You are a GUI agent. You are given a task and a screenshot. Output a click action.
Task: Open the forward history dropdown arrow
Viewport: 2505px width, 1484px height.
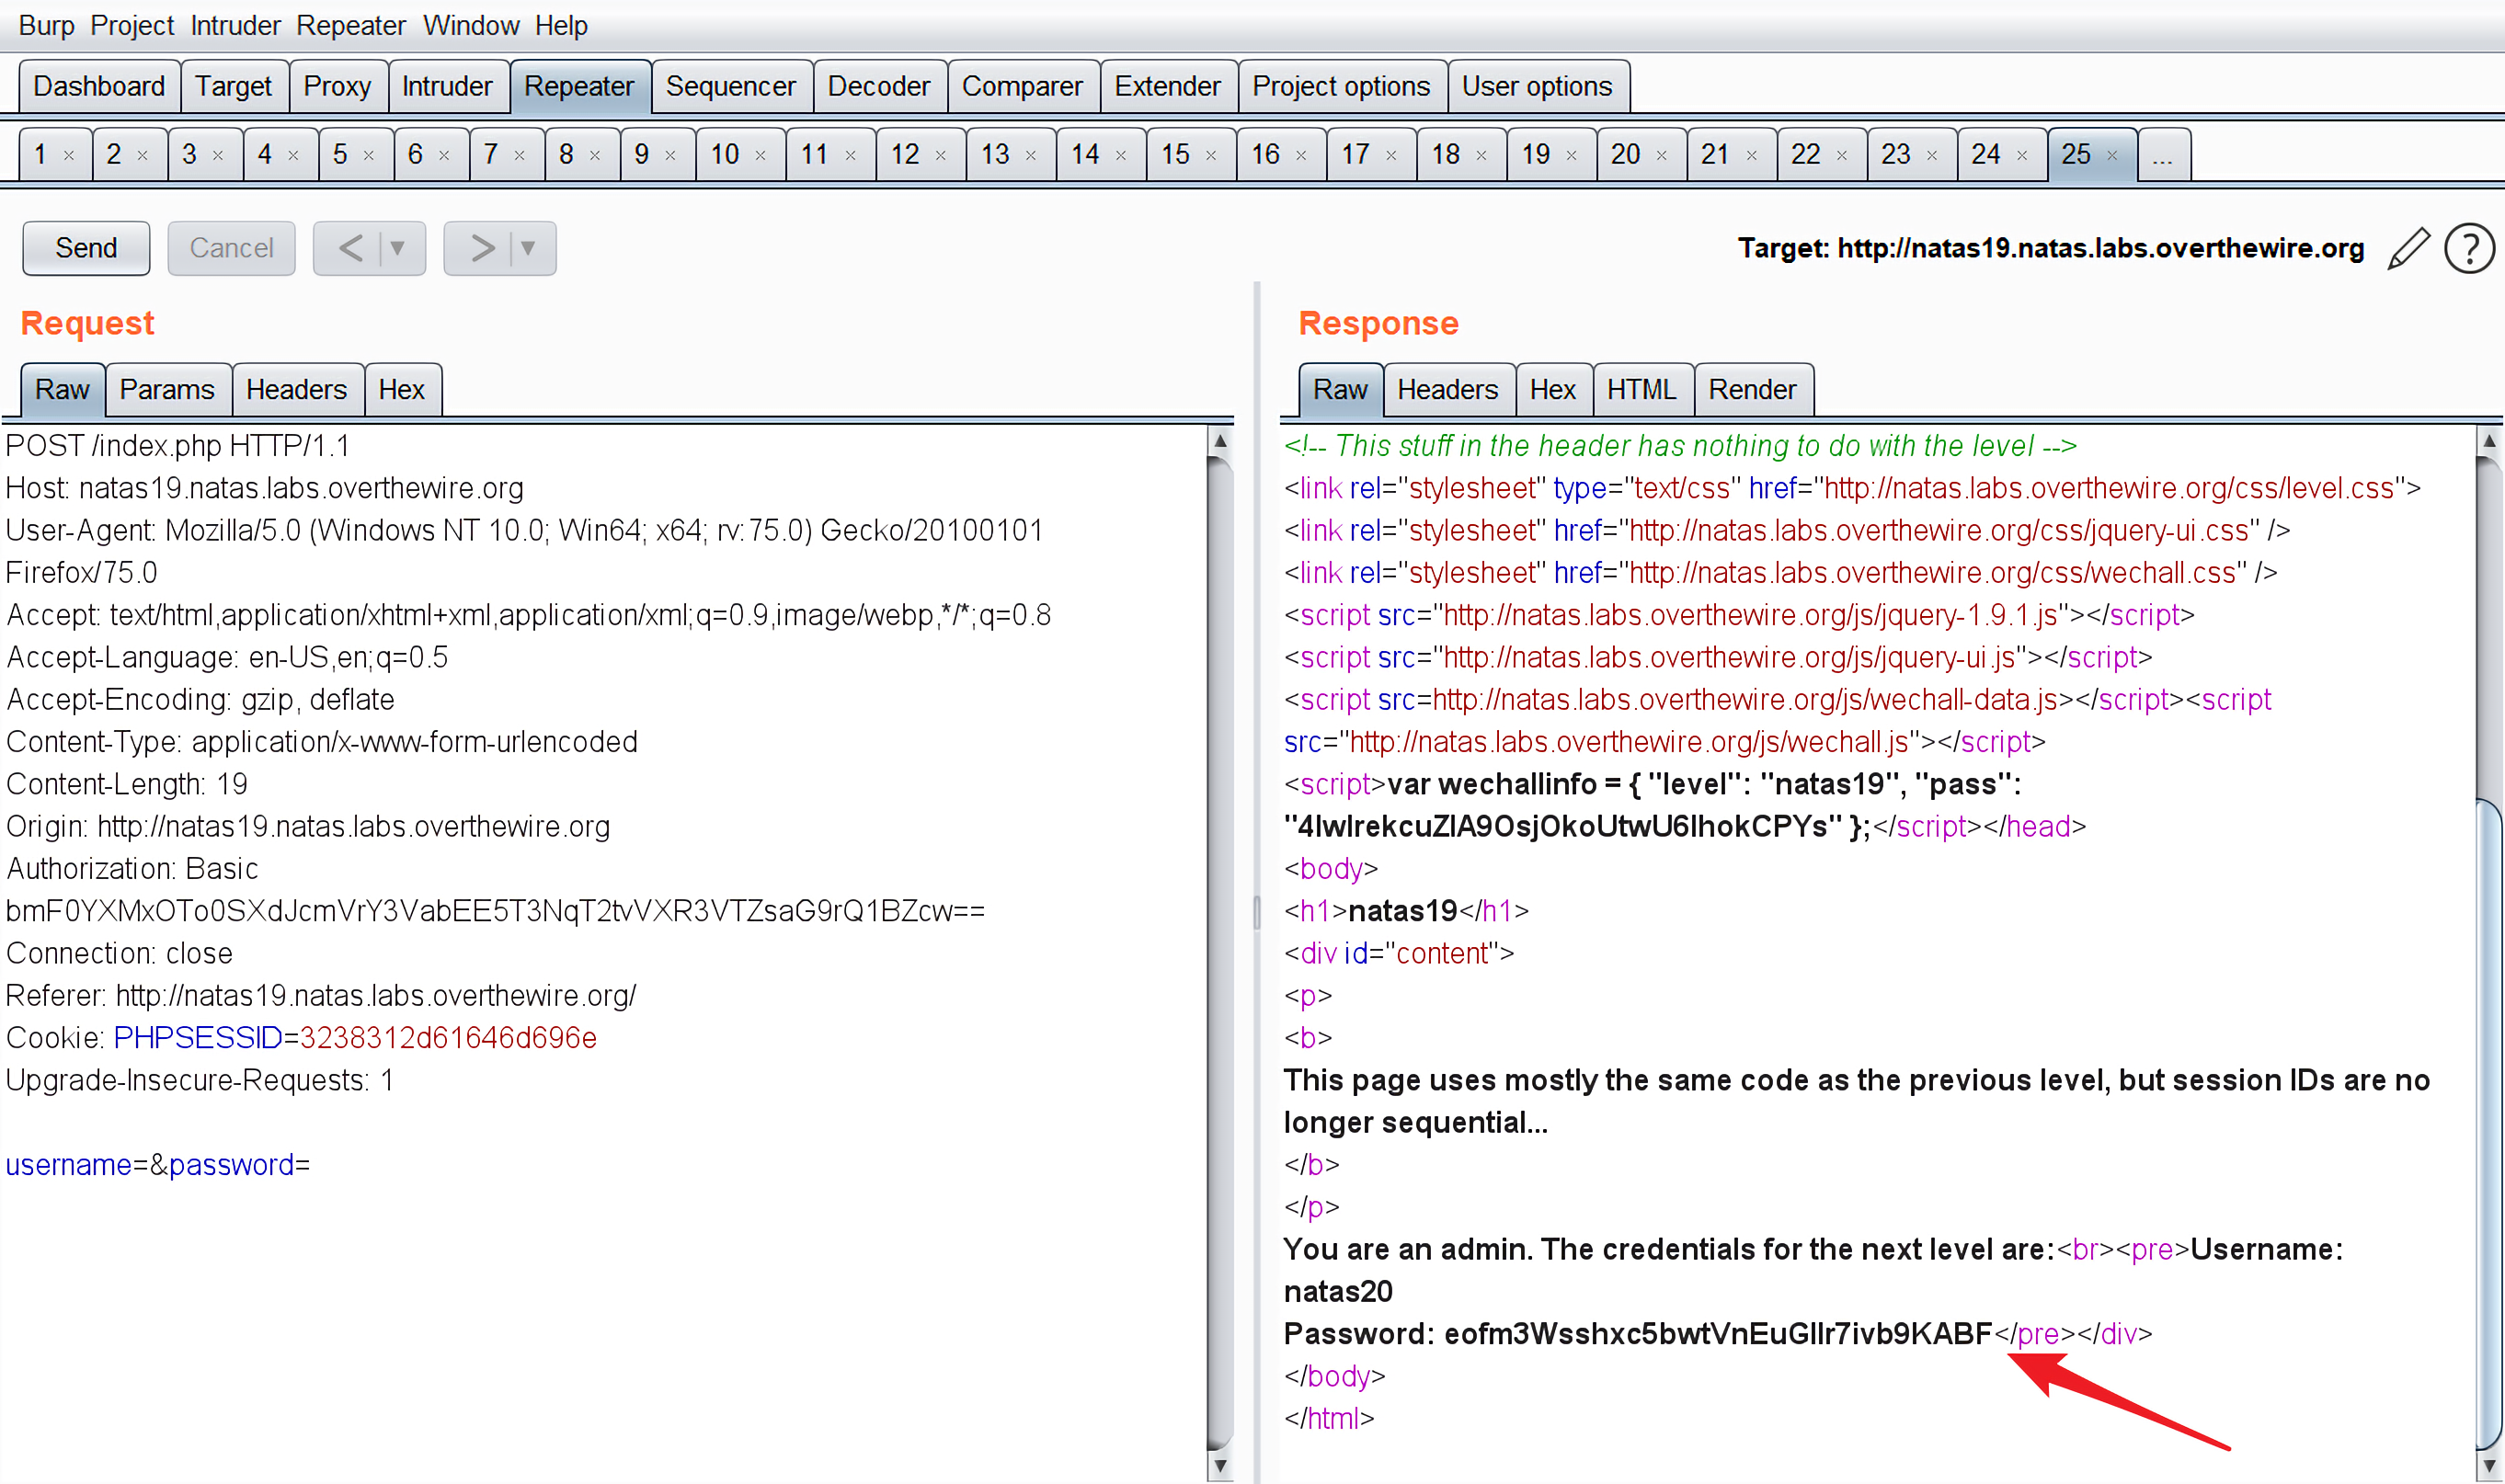coord(528,248)
